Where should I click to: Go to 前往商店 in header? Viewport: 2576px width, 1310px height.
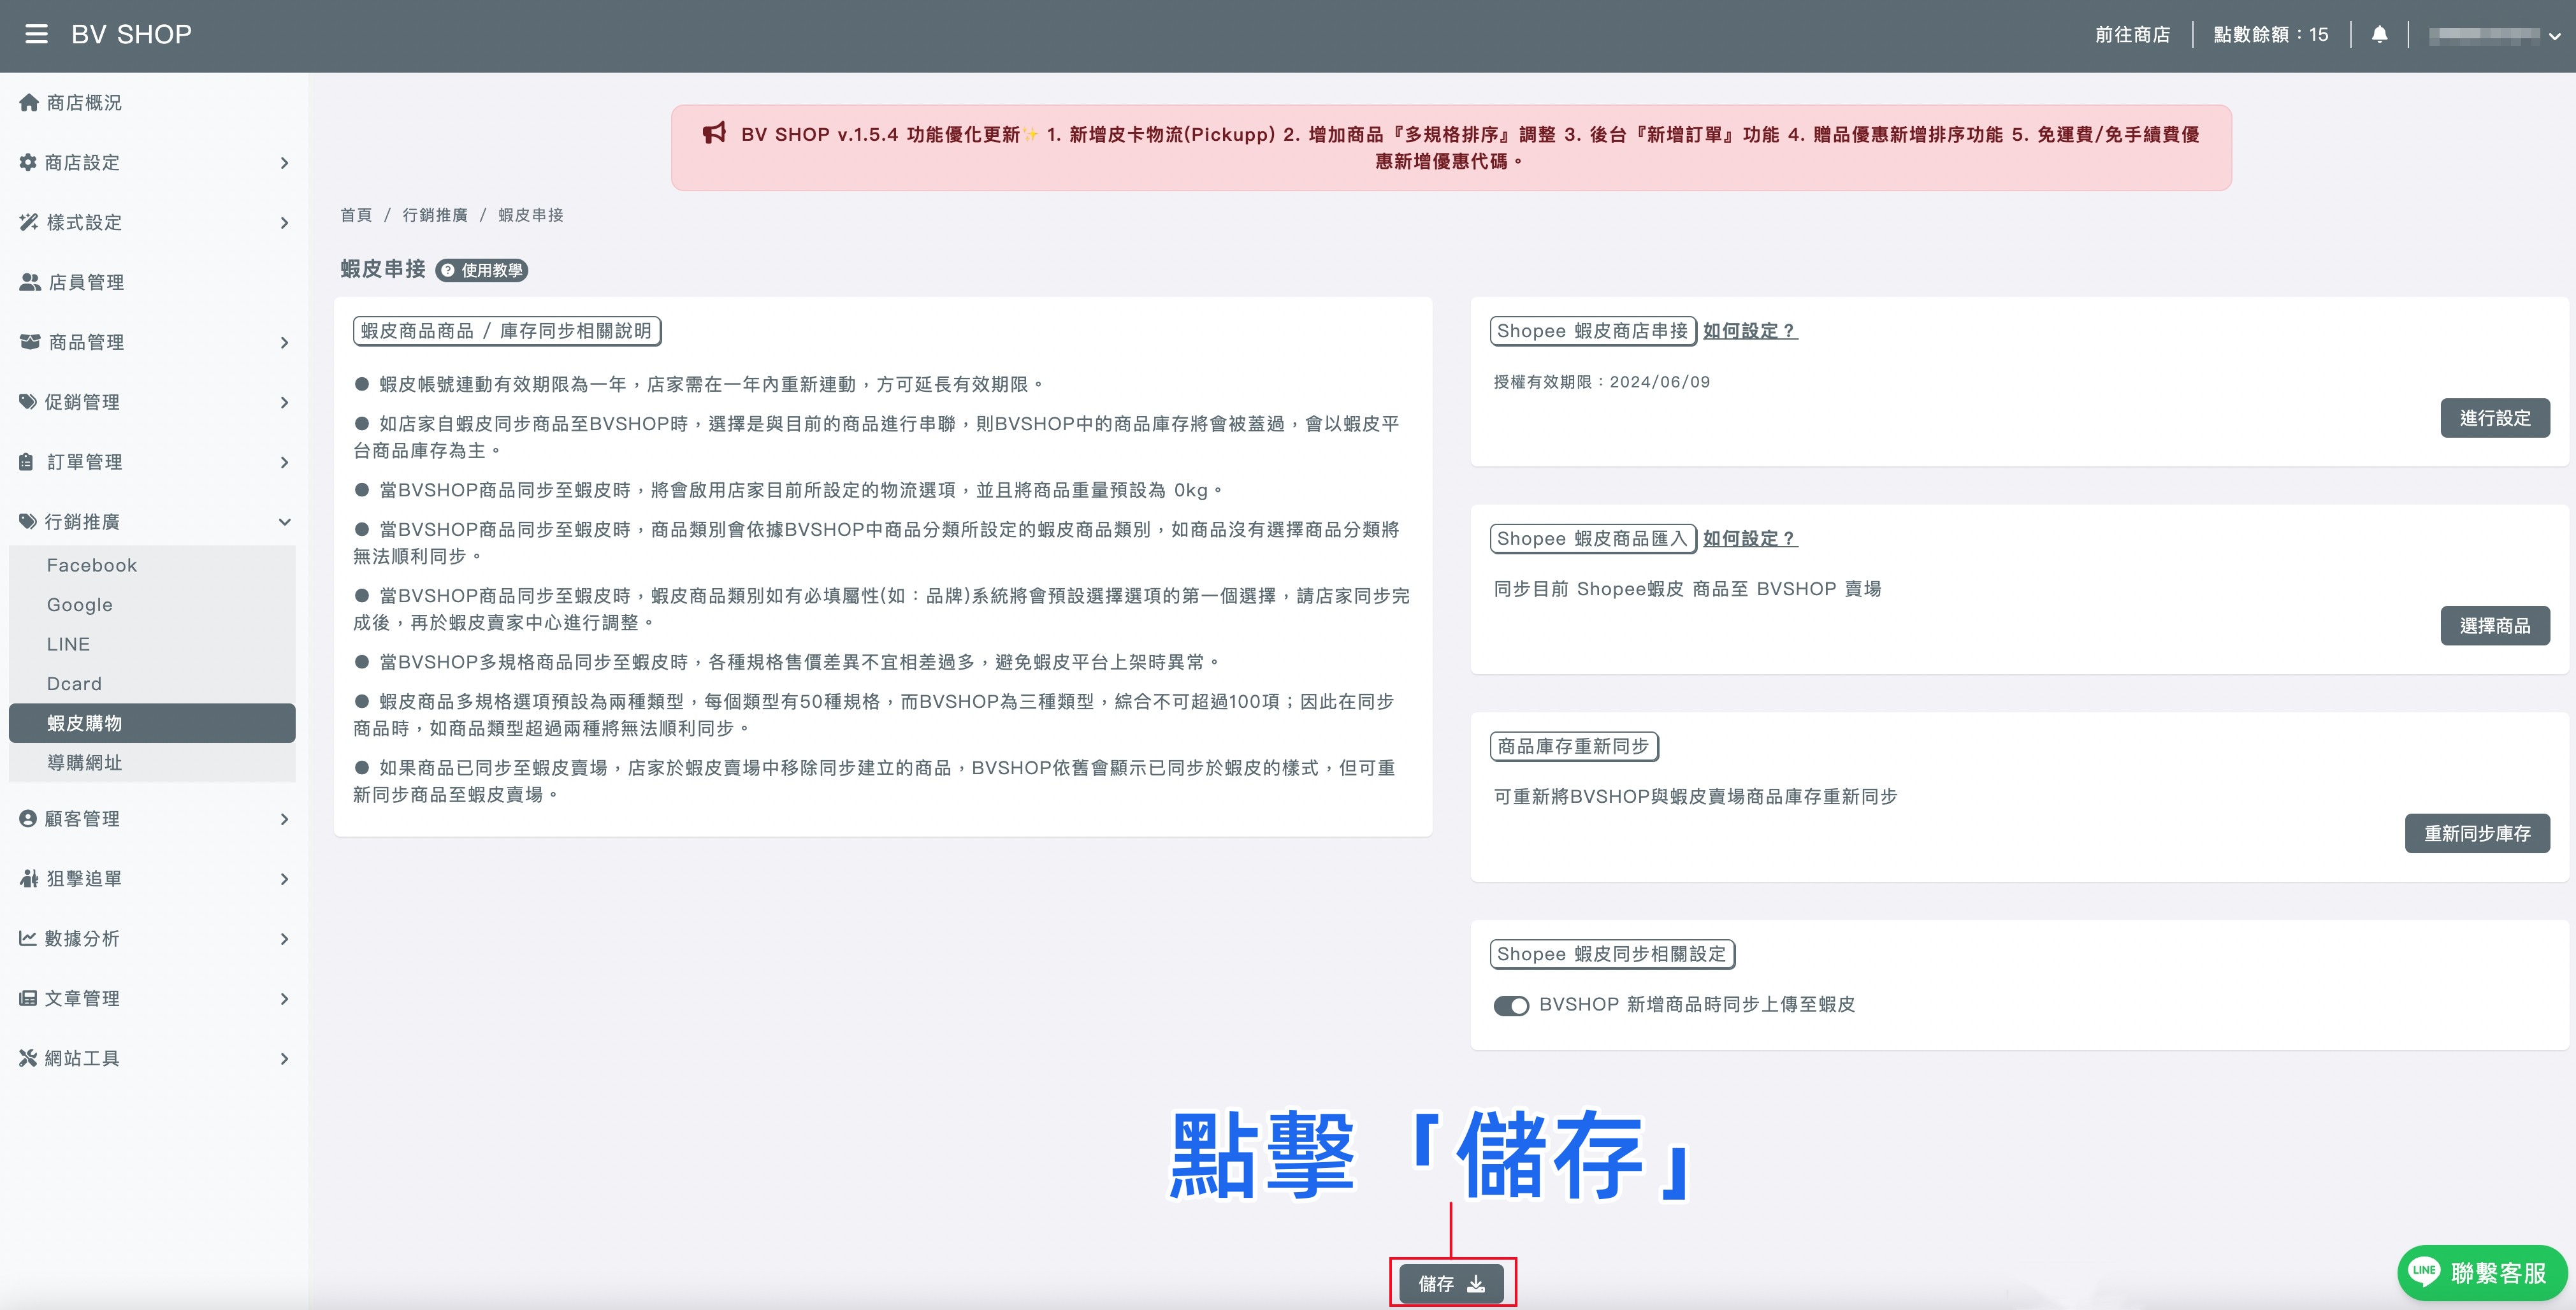(2132, 34)
